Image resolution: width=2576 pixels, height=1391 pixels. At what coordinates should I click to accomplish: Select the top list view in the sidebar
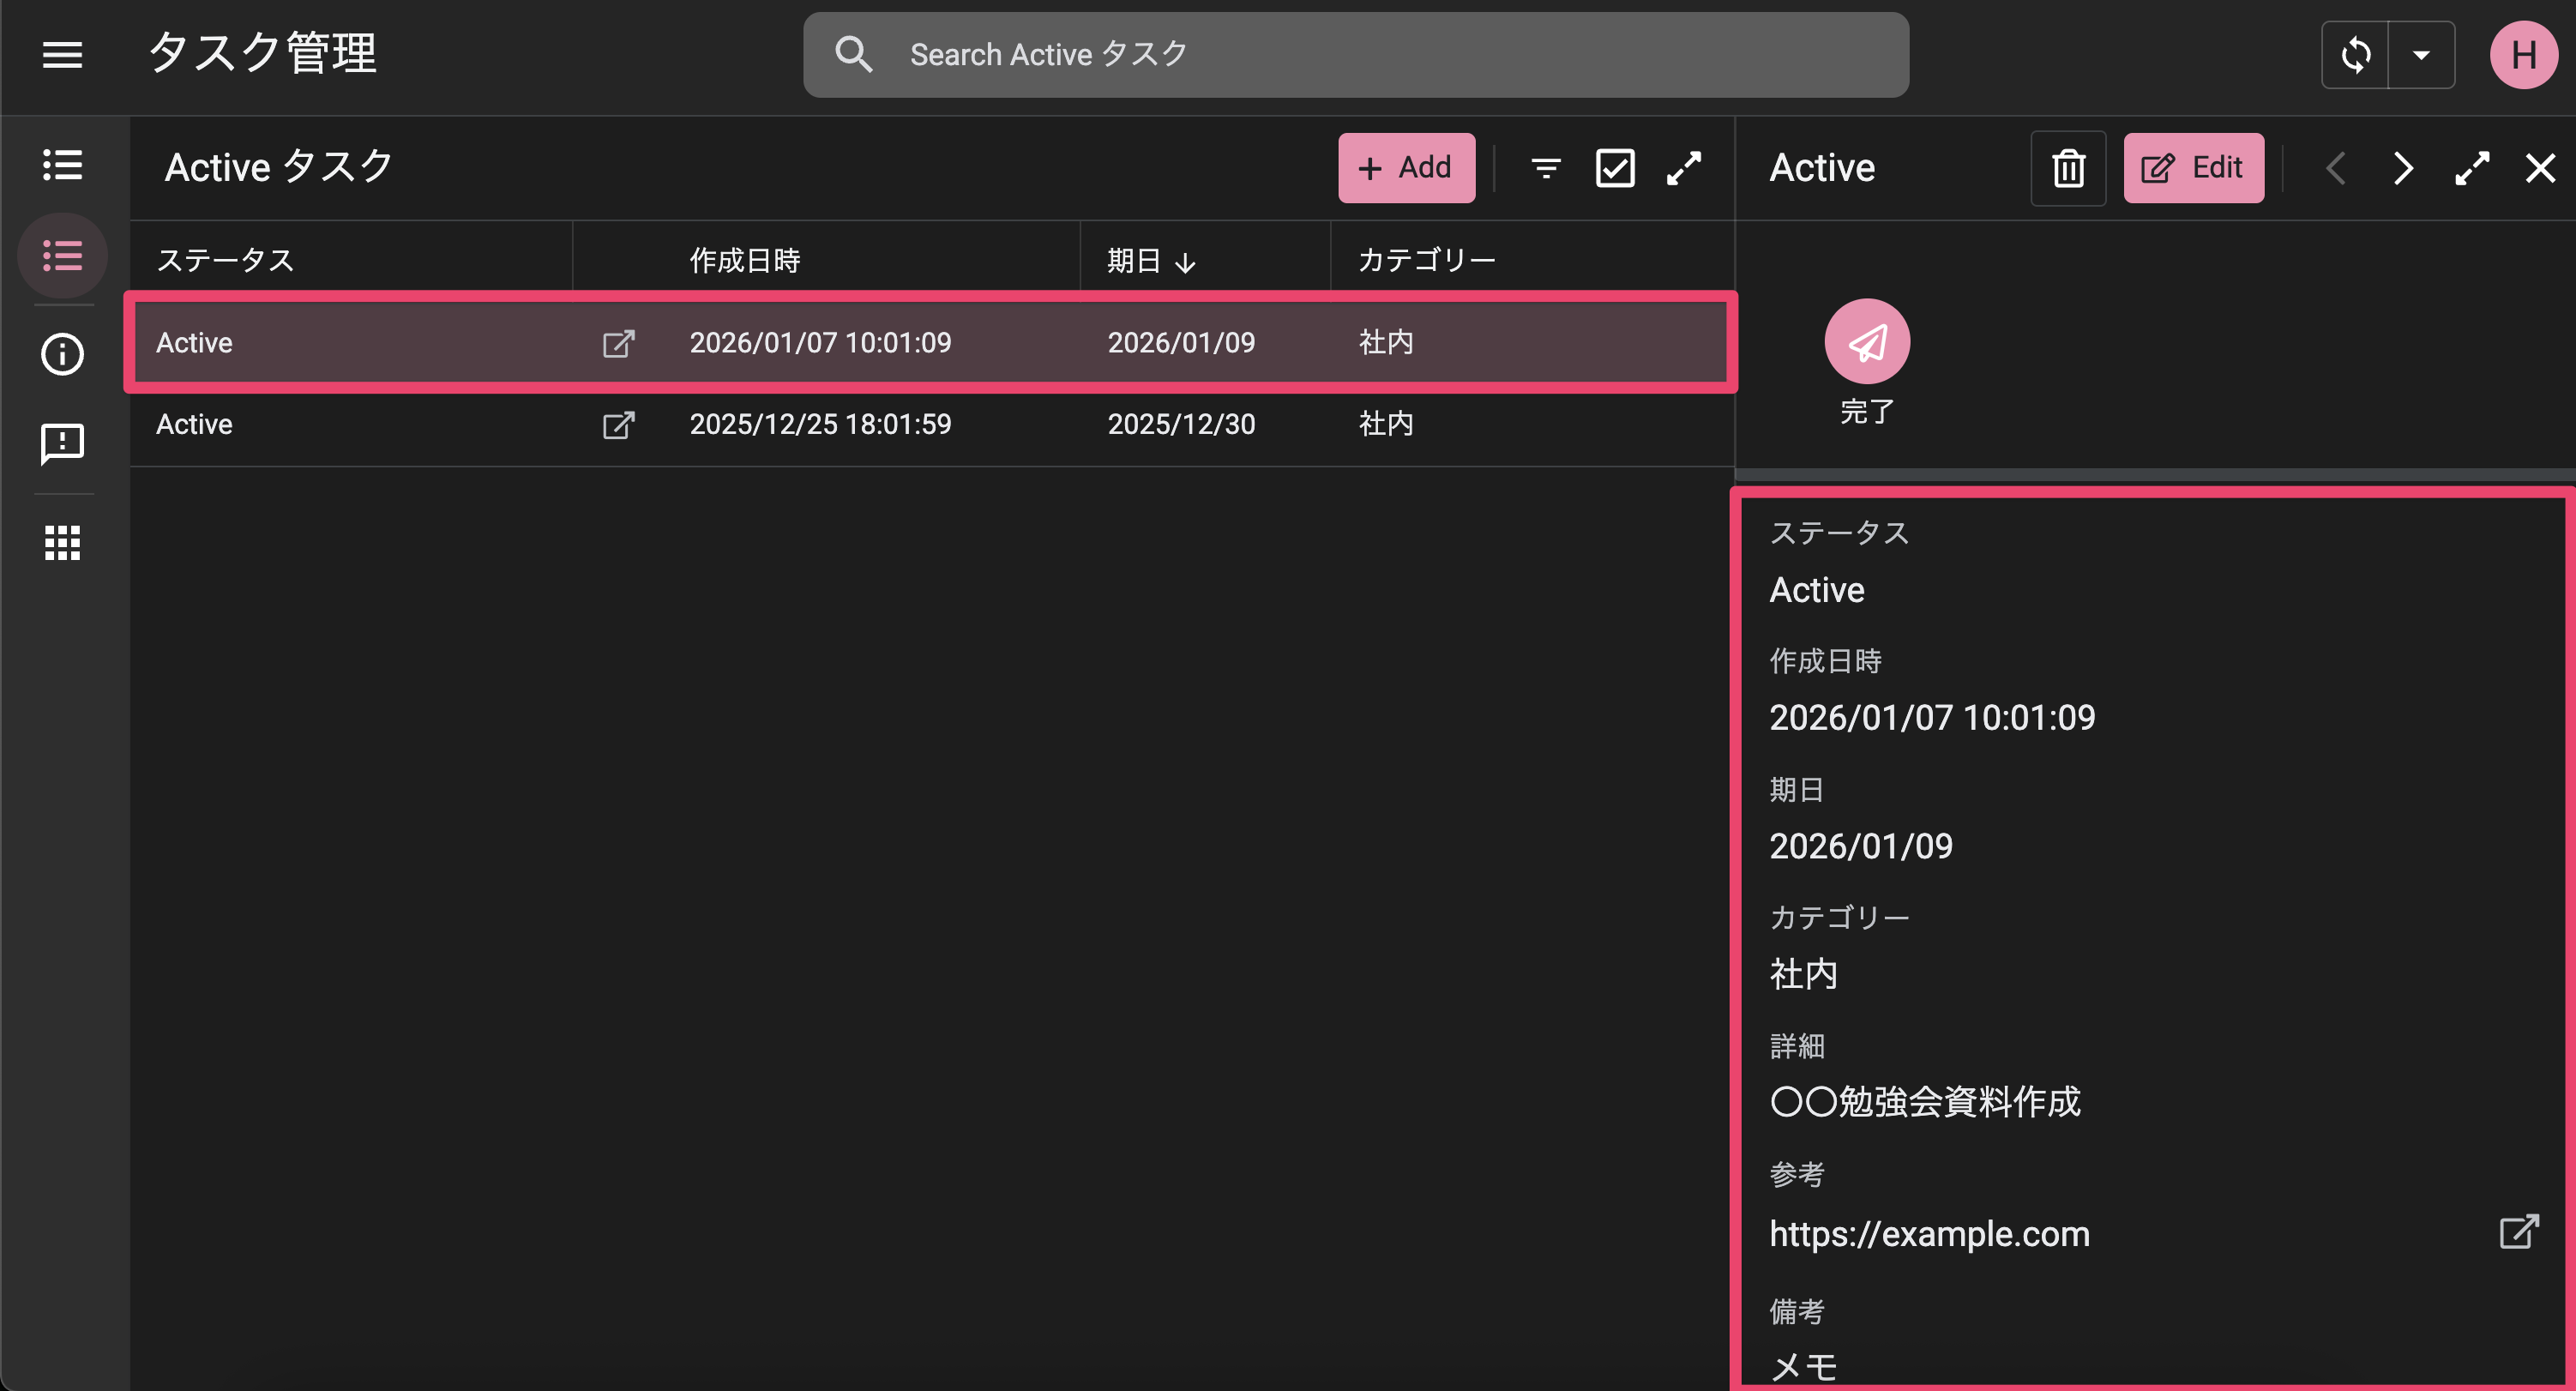[62, 165]
